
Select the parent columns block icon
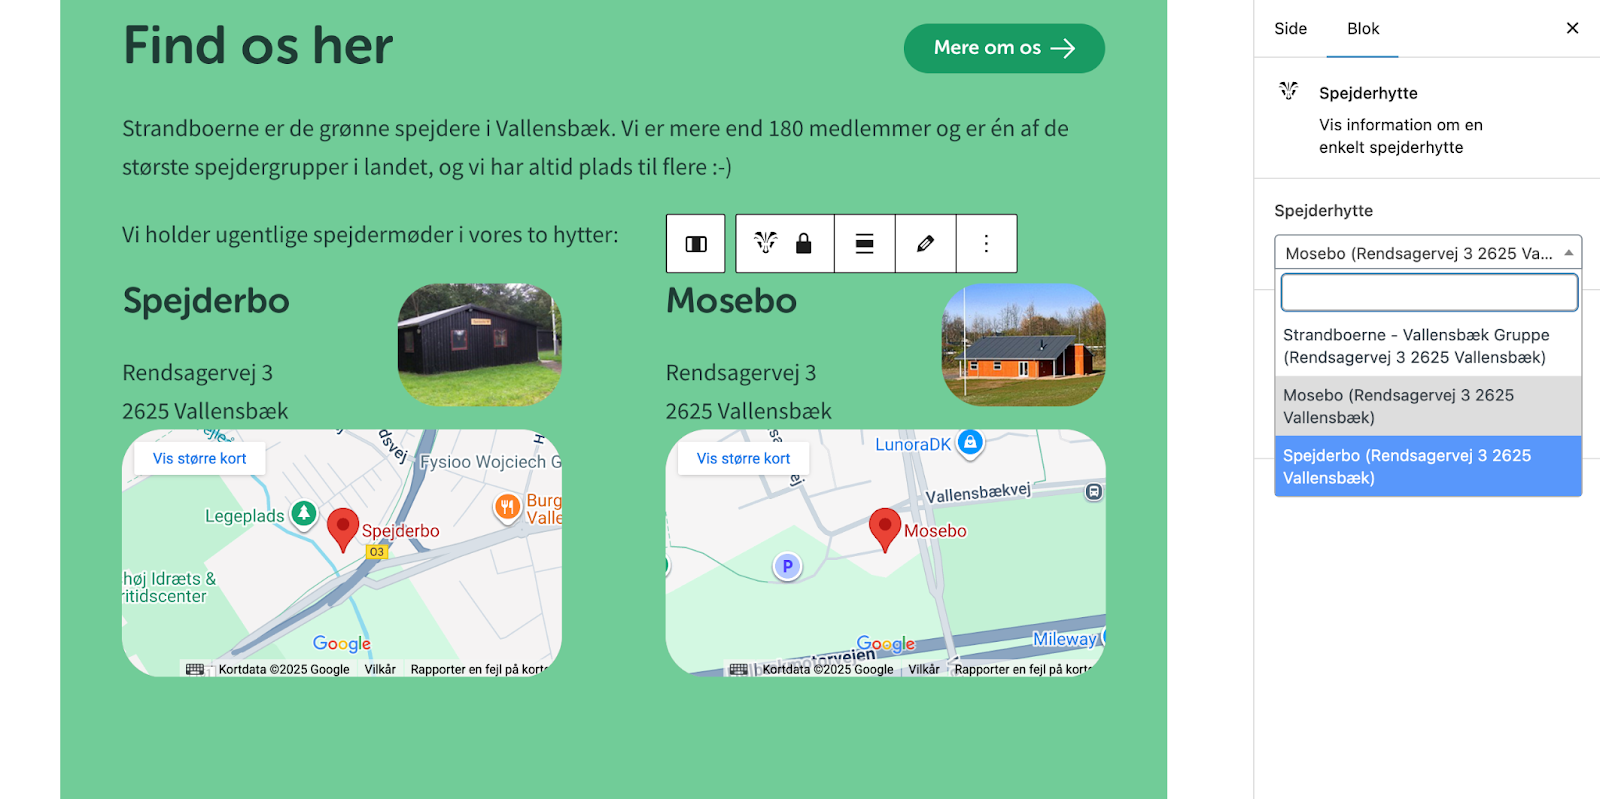[696, 244]
